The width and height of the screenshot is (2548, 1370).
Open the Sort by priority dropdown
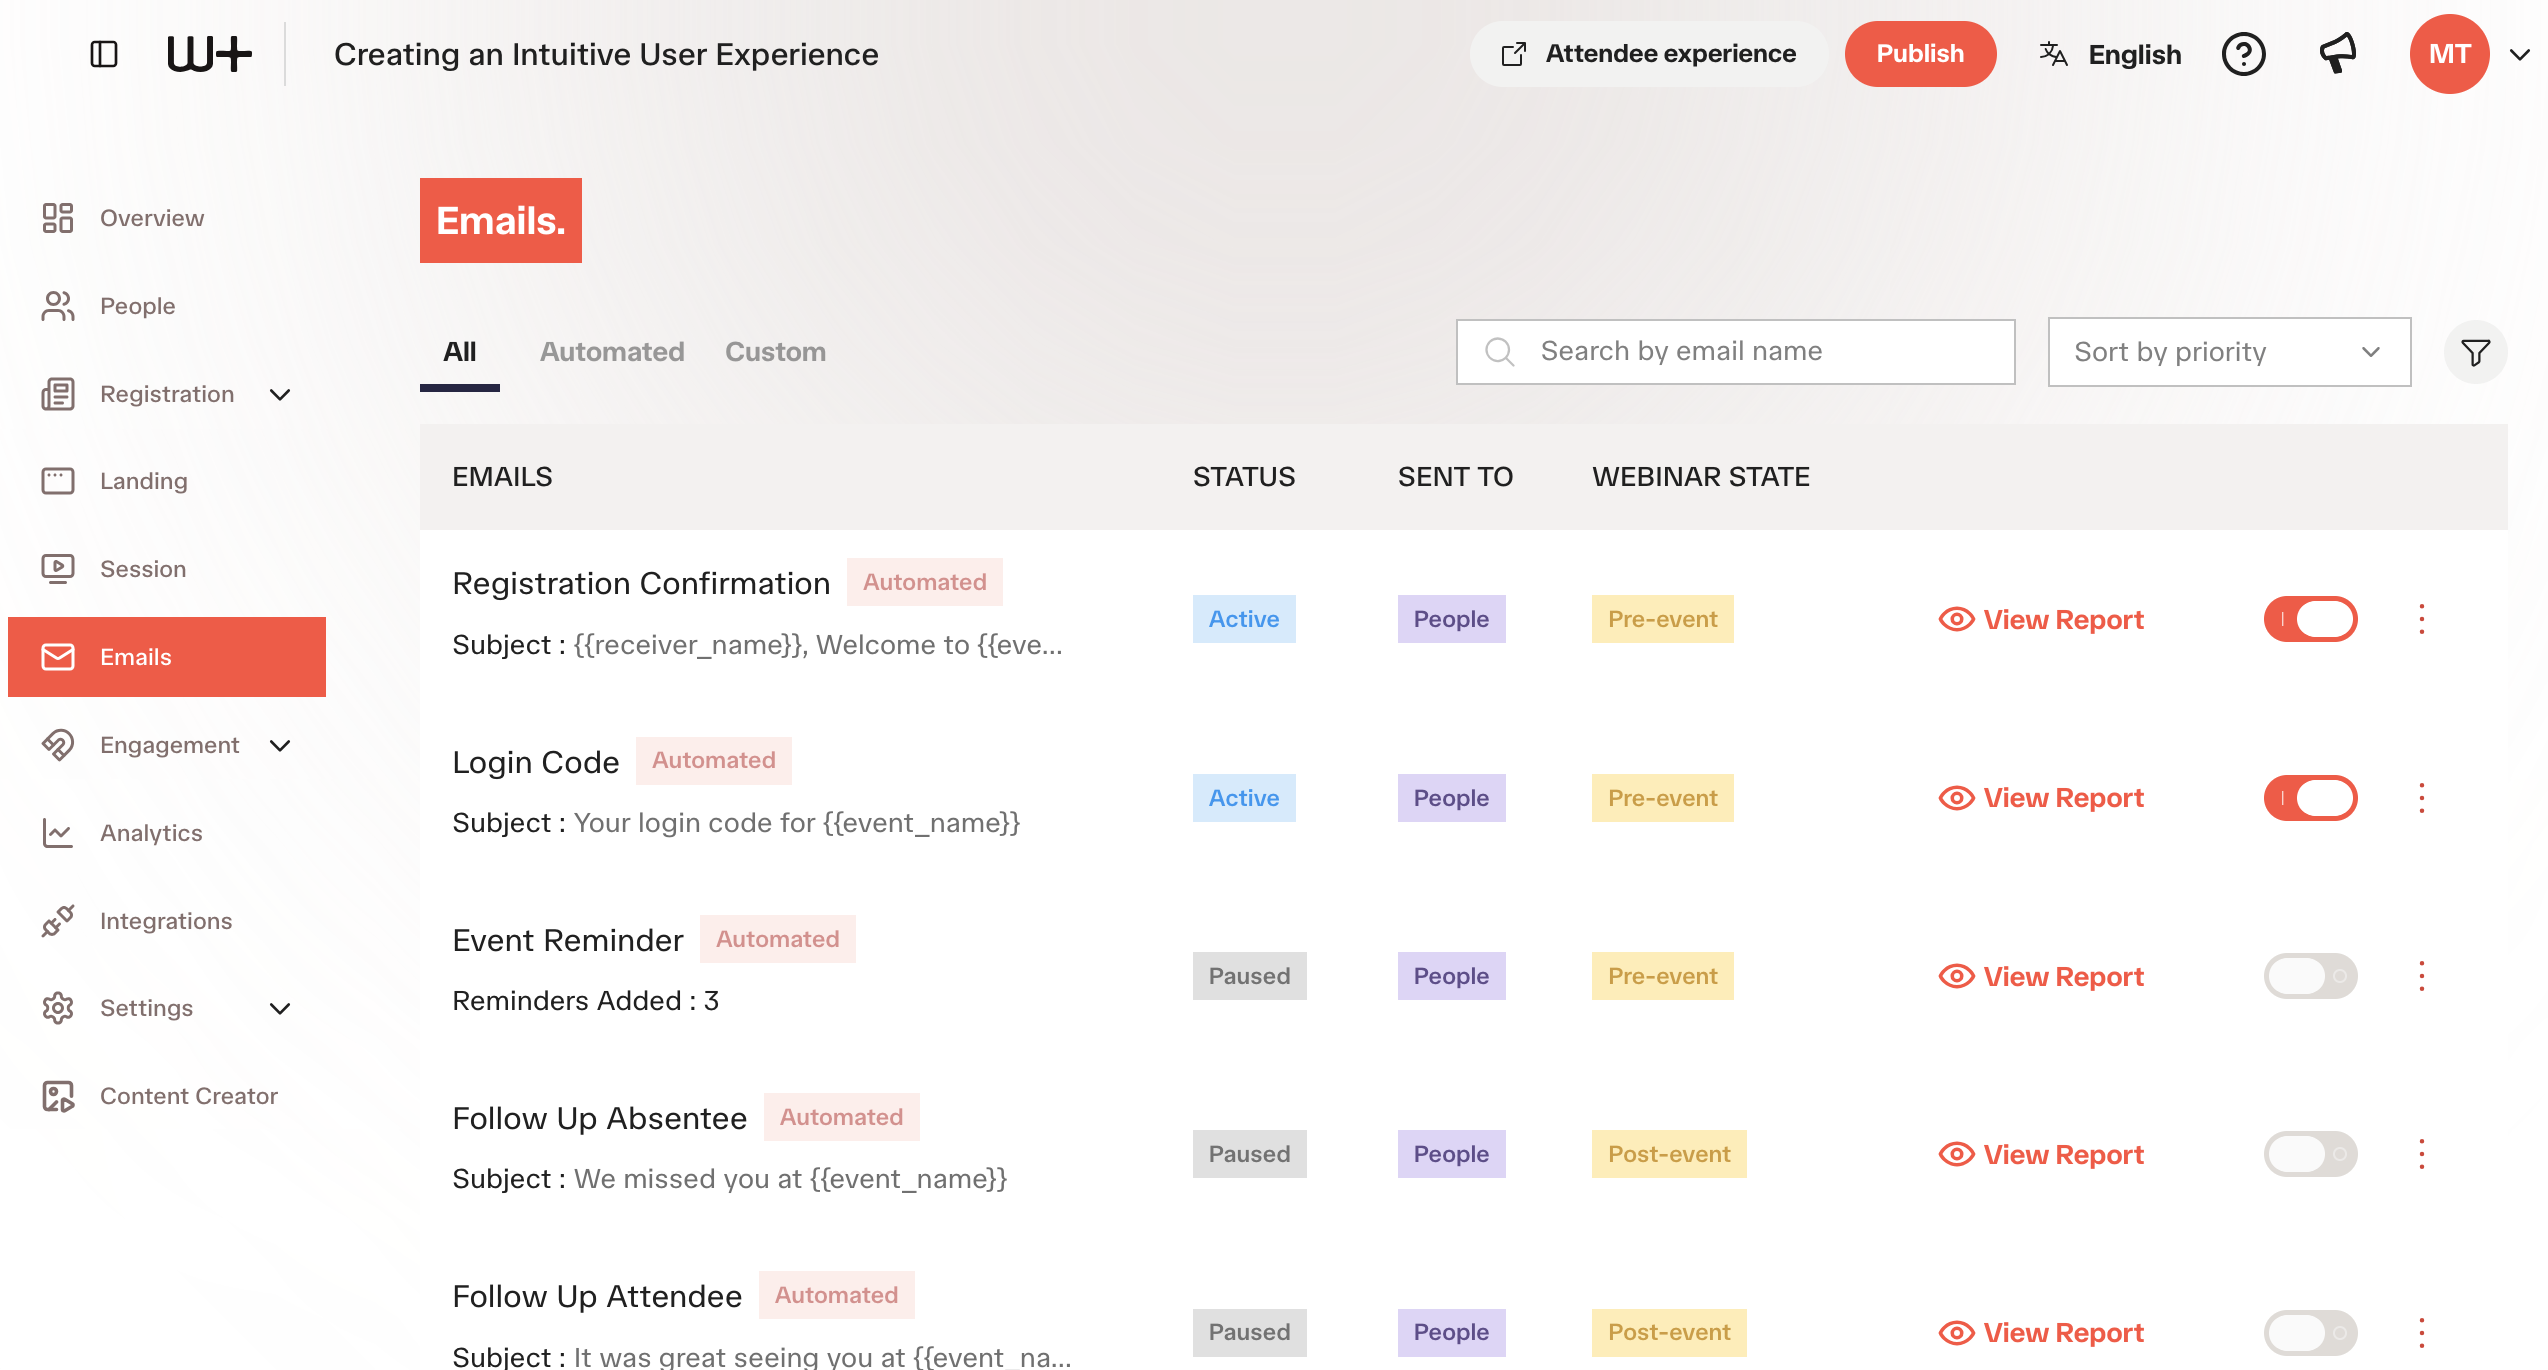(x=2229, y=352)
